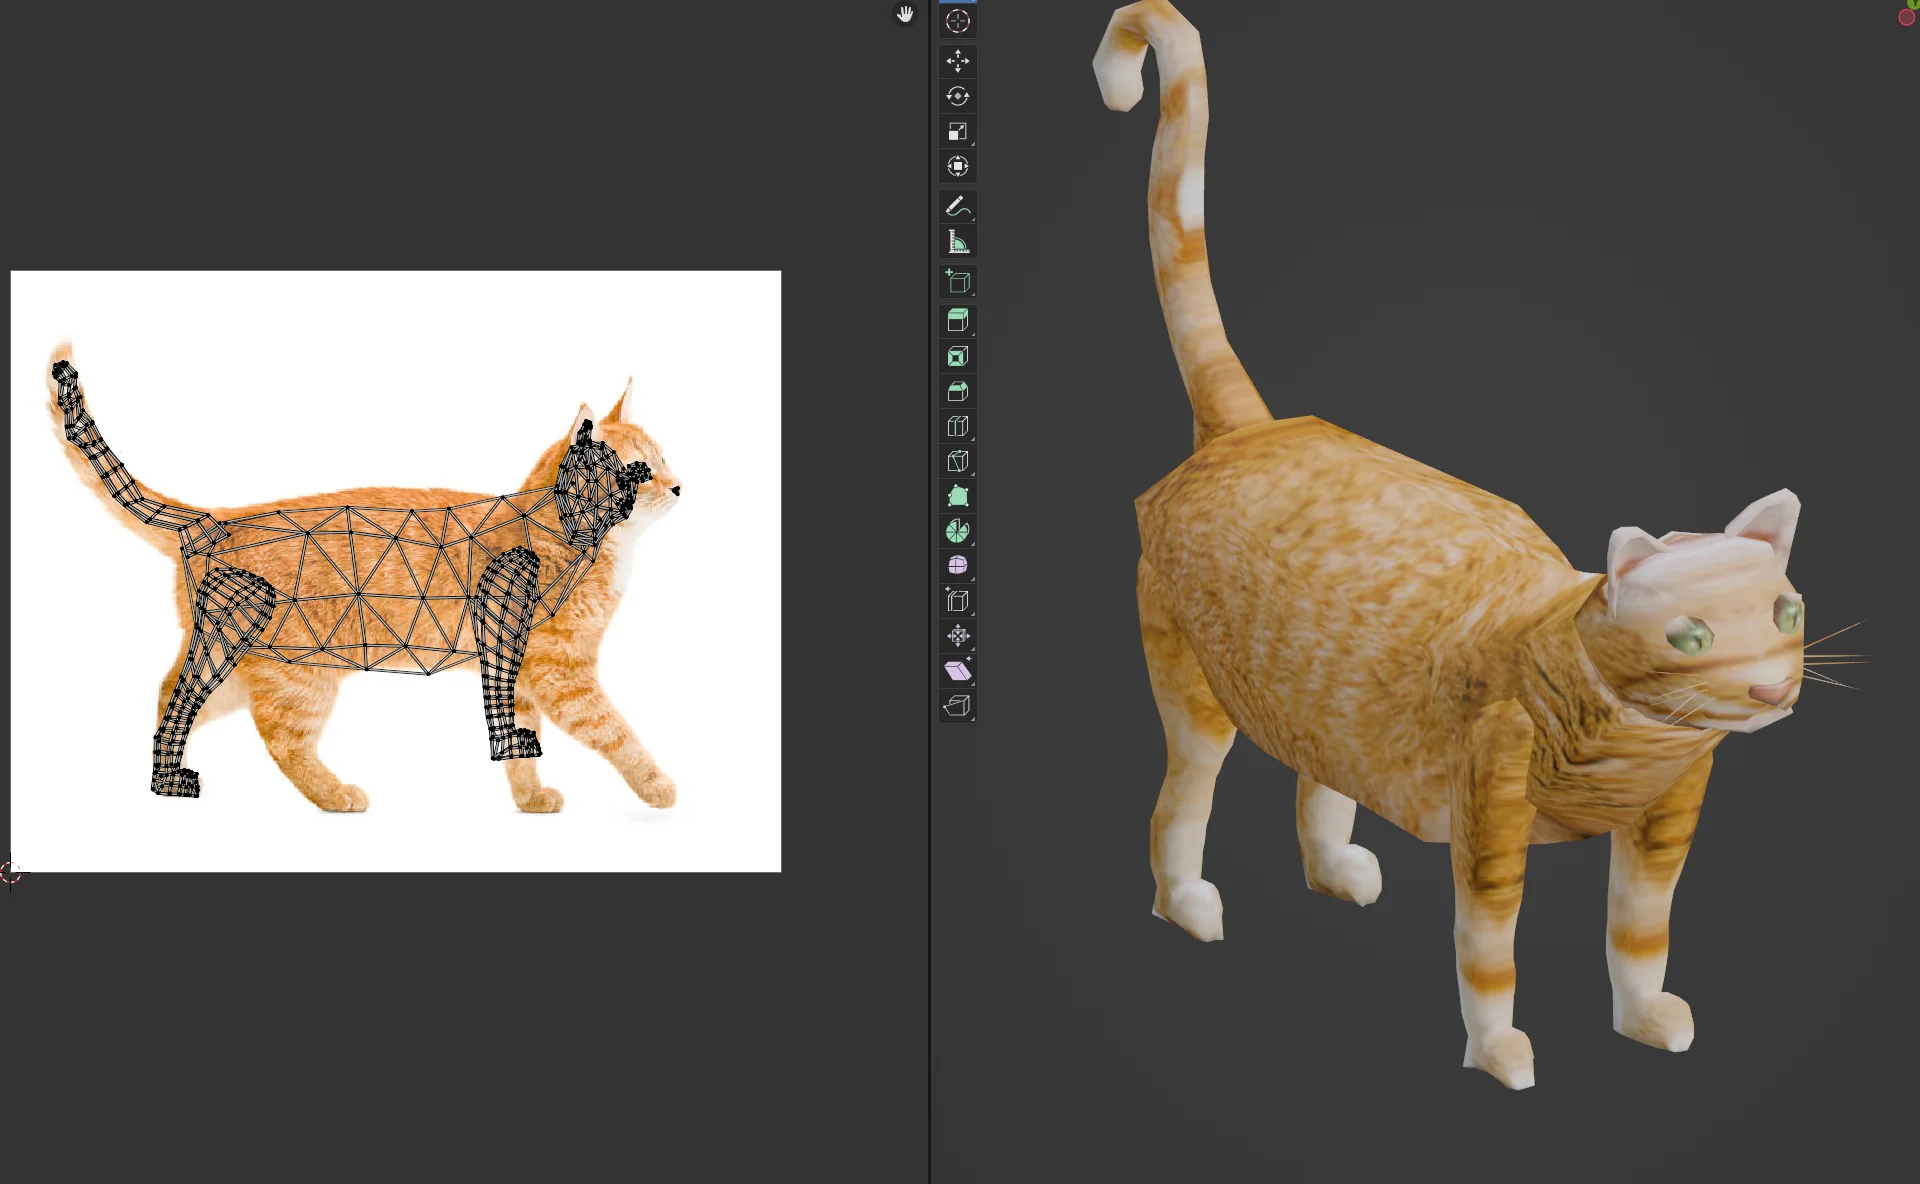
Task: Select the Edge Slide tool
Action: (x=957, y=600)
